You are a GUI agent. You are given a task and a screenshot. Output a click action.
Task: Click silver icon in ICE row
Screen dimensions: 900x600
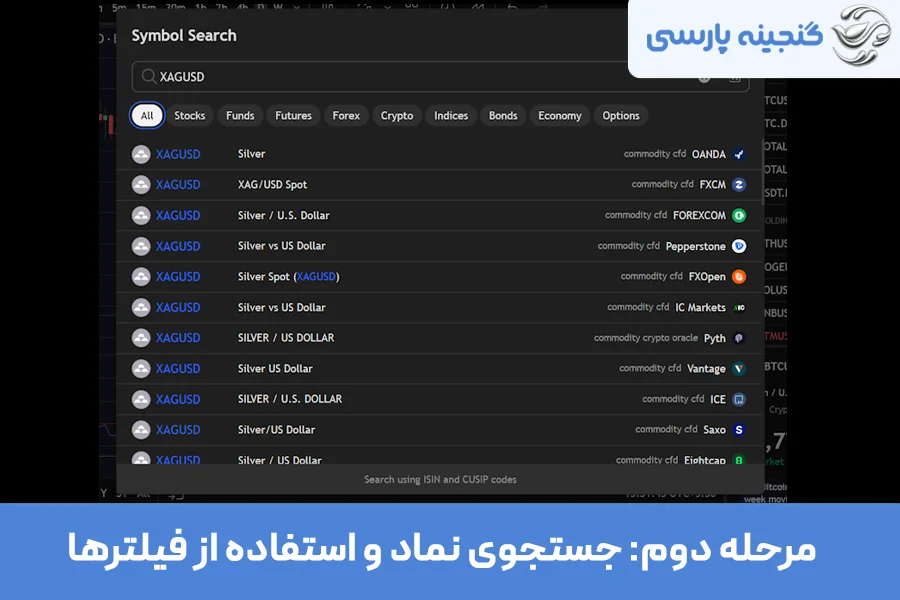point(141,399)
